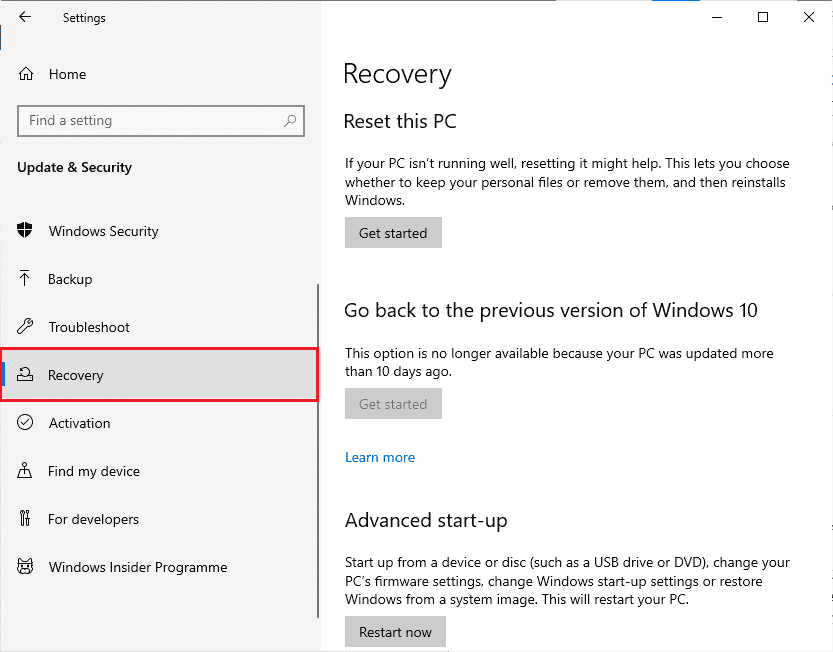Click the Backup upward arrow icon

coord(24,278)
